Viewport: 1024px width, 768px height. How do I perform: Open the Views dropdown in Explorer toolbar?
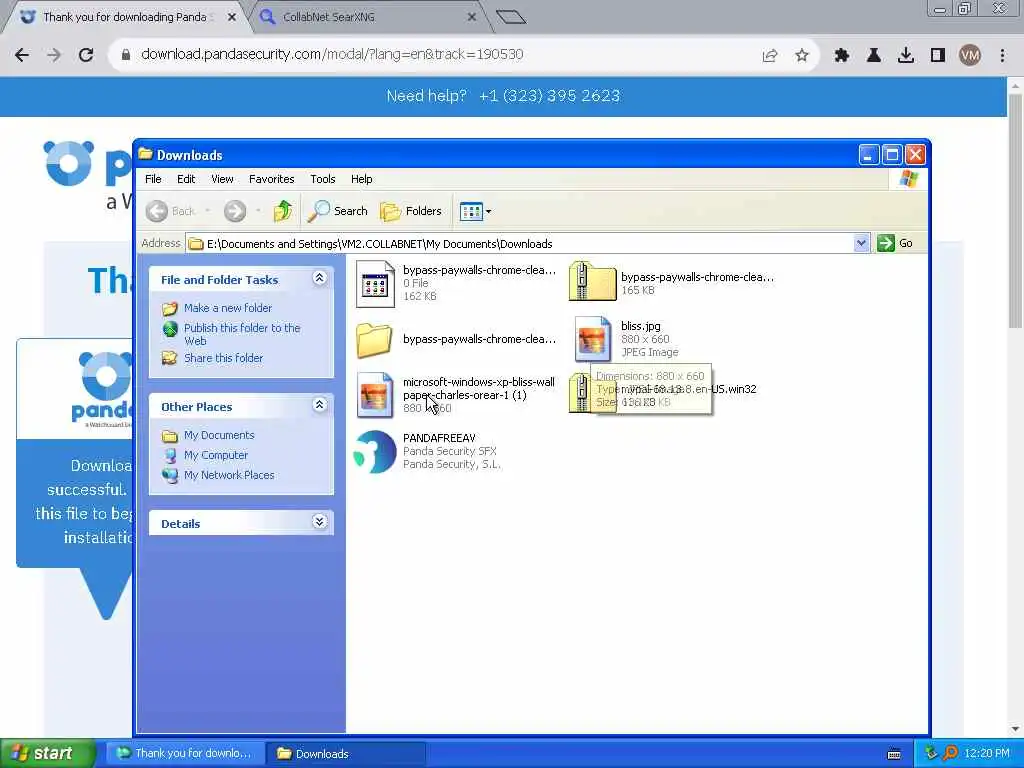pos(475,211)
